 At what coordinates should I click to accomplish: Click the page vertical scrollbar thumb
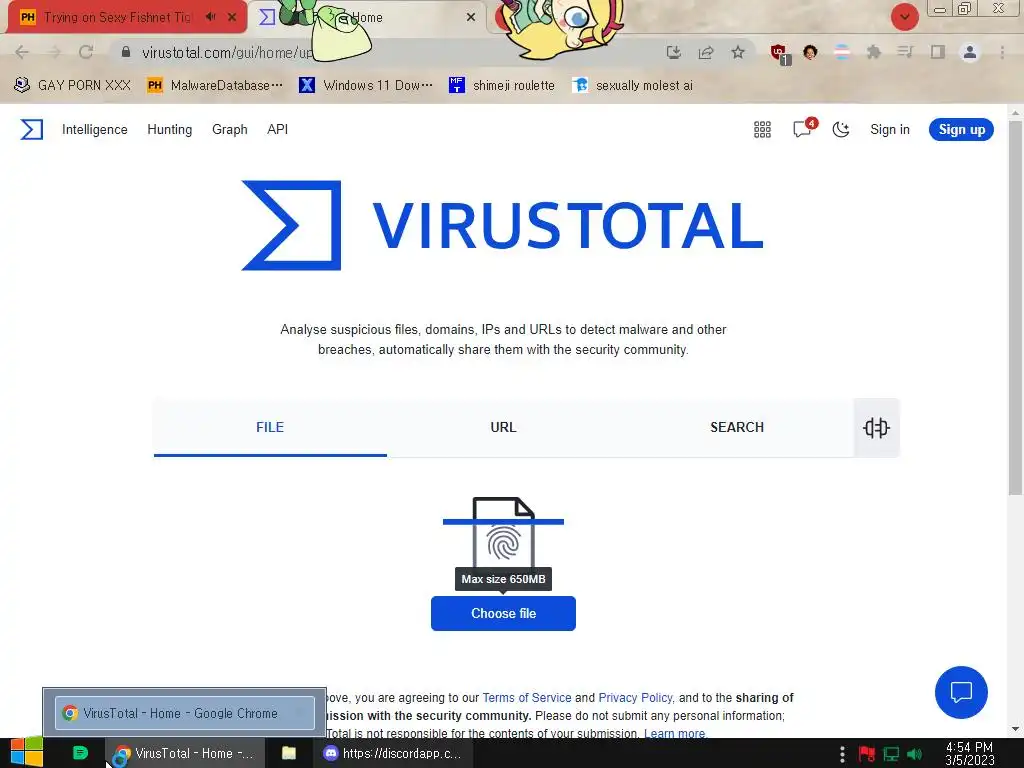pos(1015,307)
